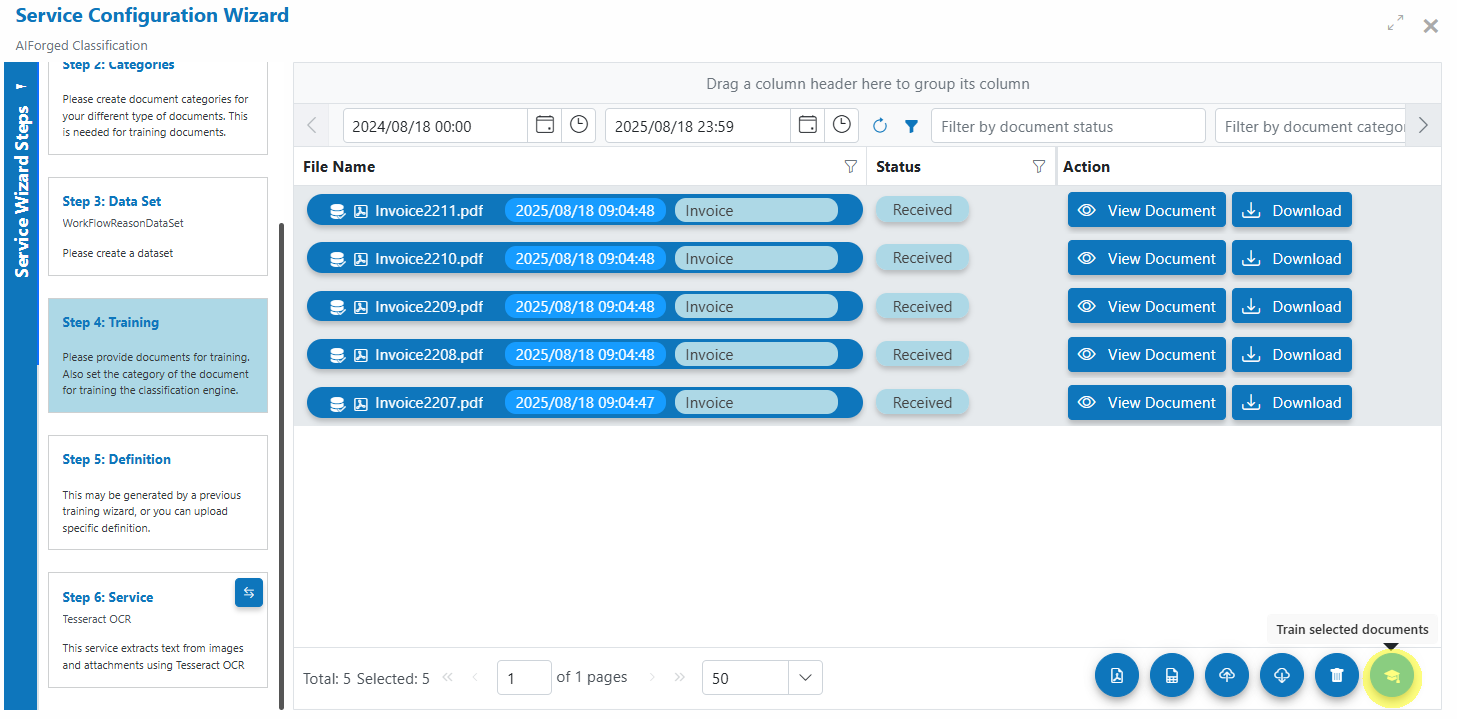Open the Filter by document status box
This screenshot has width=1457, height=719.
pos(1068,126)
